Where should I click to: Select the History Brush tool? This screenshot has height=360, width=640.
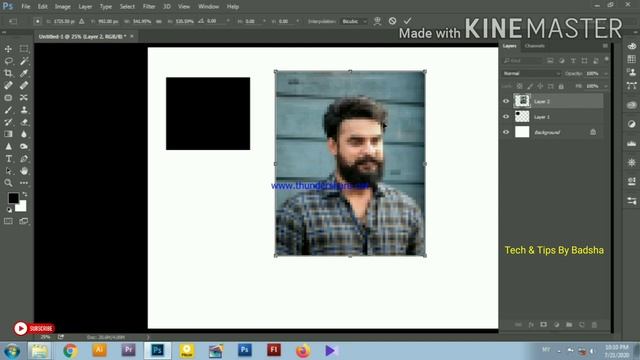[8, 122]
